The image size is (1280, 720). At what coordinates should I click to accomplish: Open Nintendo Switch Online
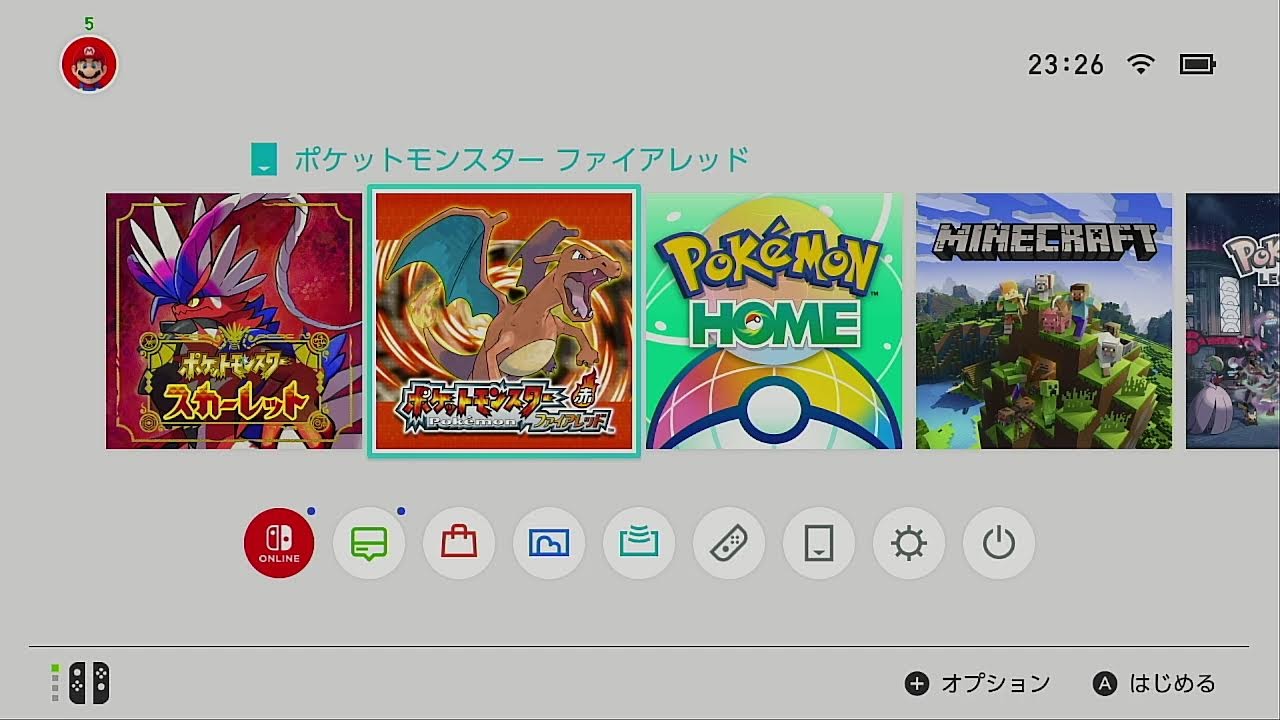[279, 543]
